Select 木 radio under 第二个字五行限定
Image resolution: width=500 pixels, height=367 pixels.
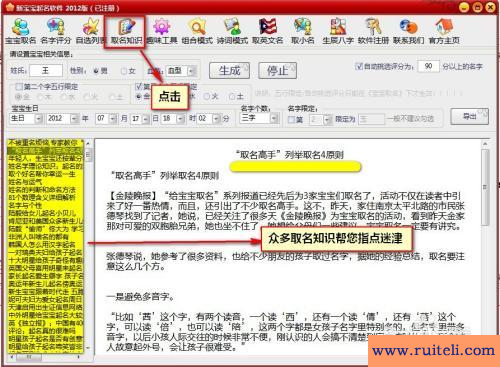click(40, 97)
